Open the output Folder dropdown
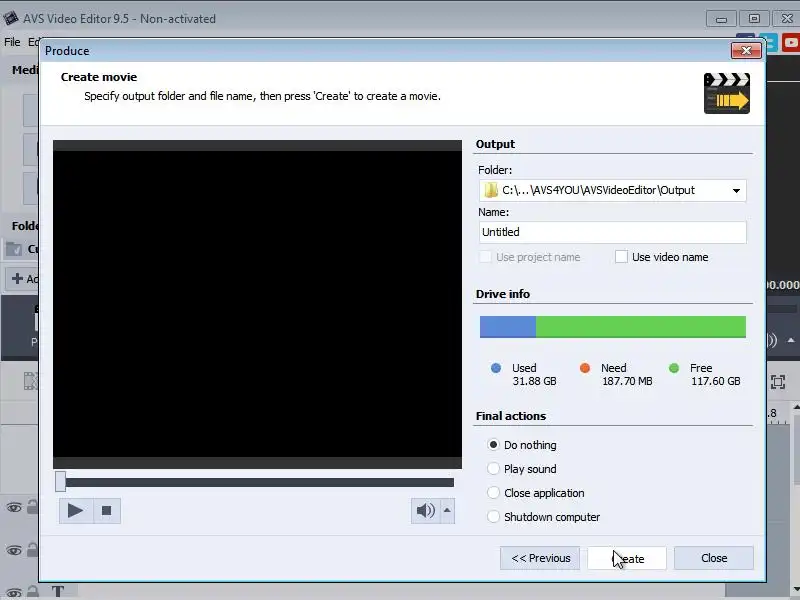Image resolution: width=800 pixels, height=600 pixels. click(x=736, y=191)
